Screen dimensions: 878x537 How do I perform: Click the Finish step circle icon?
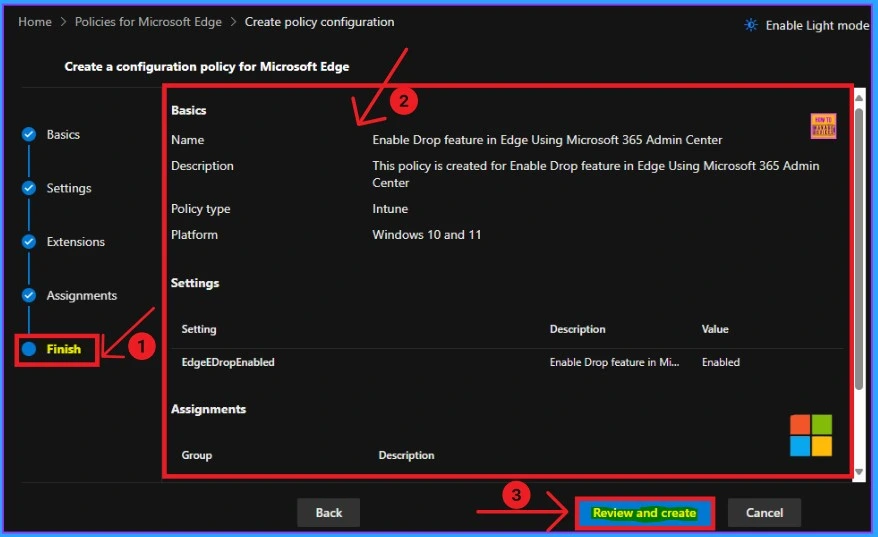pyautogui.click(x=29, y=349)
